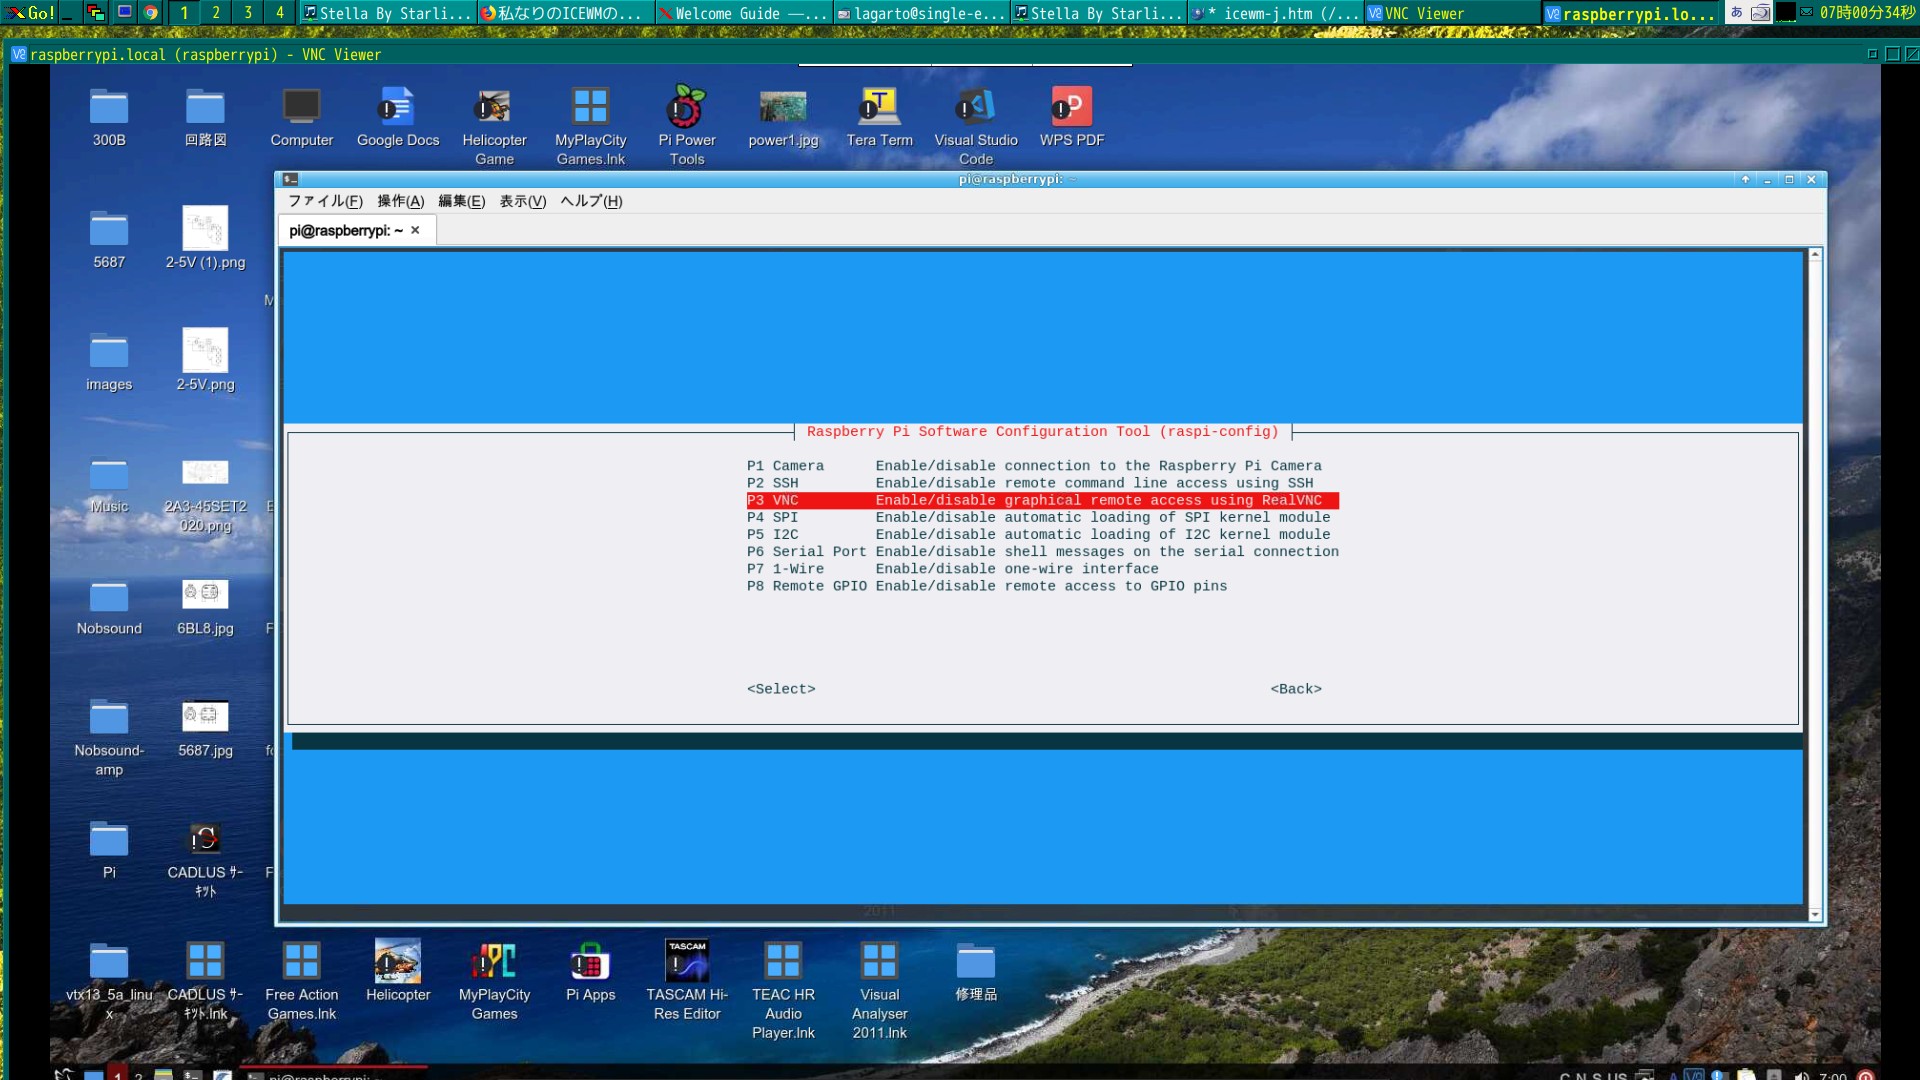Choose <Back> in raspi-config
1920x1080 pixels.
1295,688
